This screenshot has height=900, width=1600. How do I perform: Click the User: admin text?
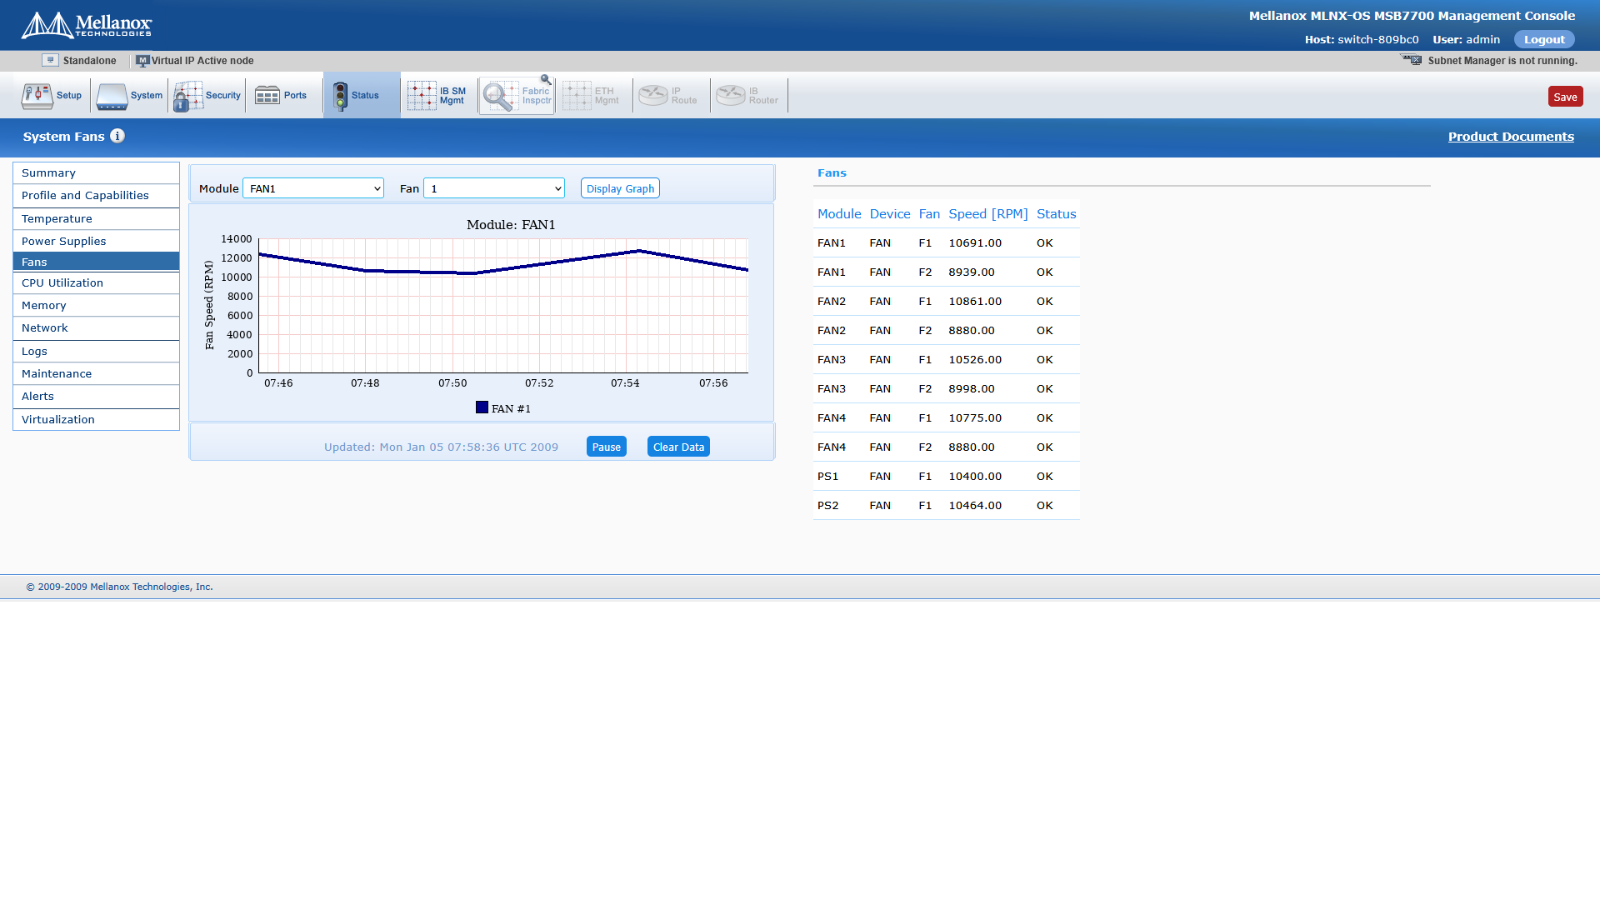(x=1466, y=40)
